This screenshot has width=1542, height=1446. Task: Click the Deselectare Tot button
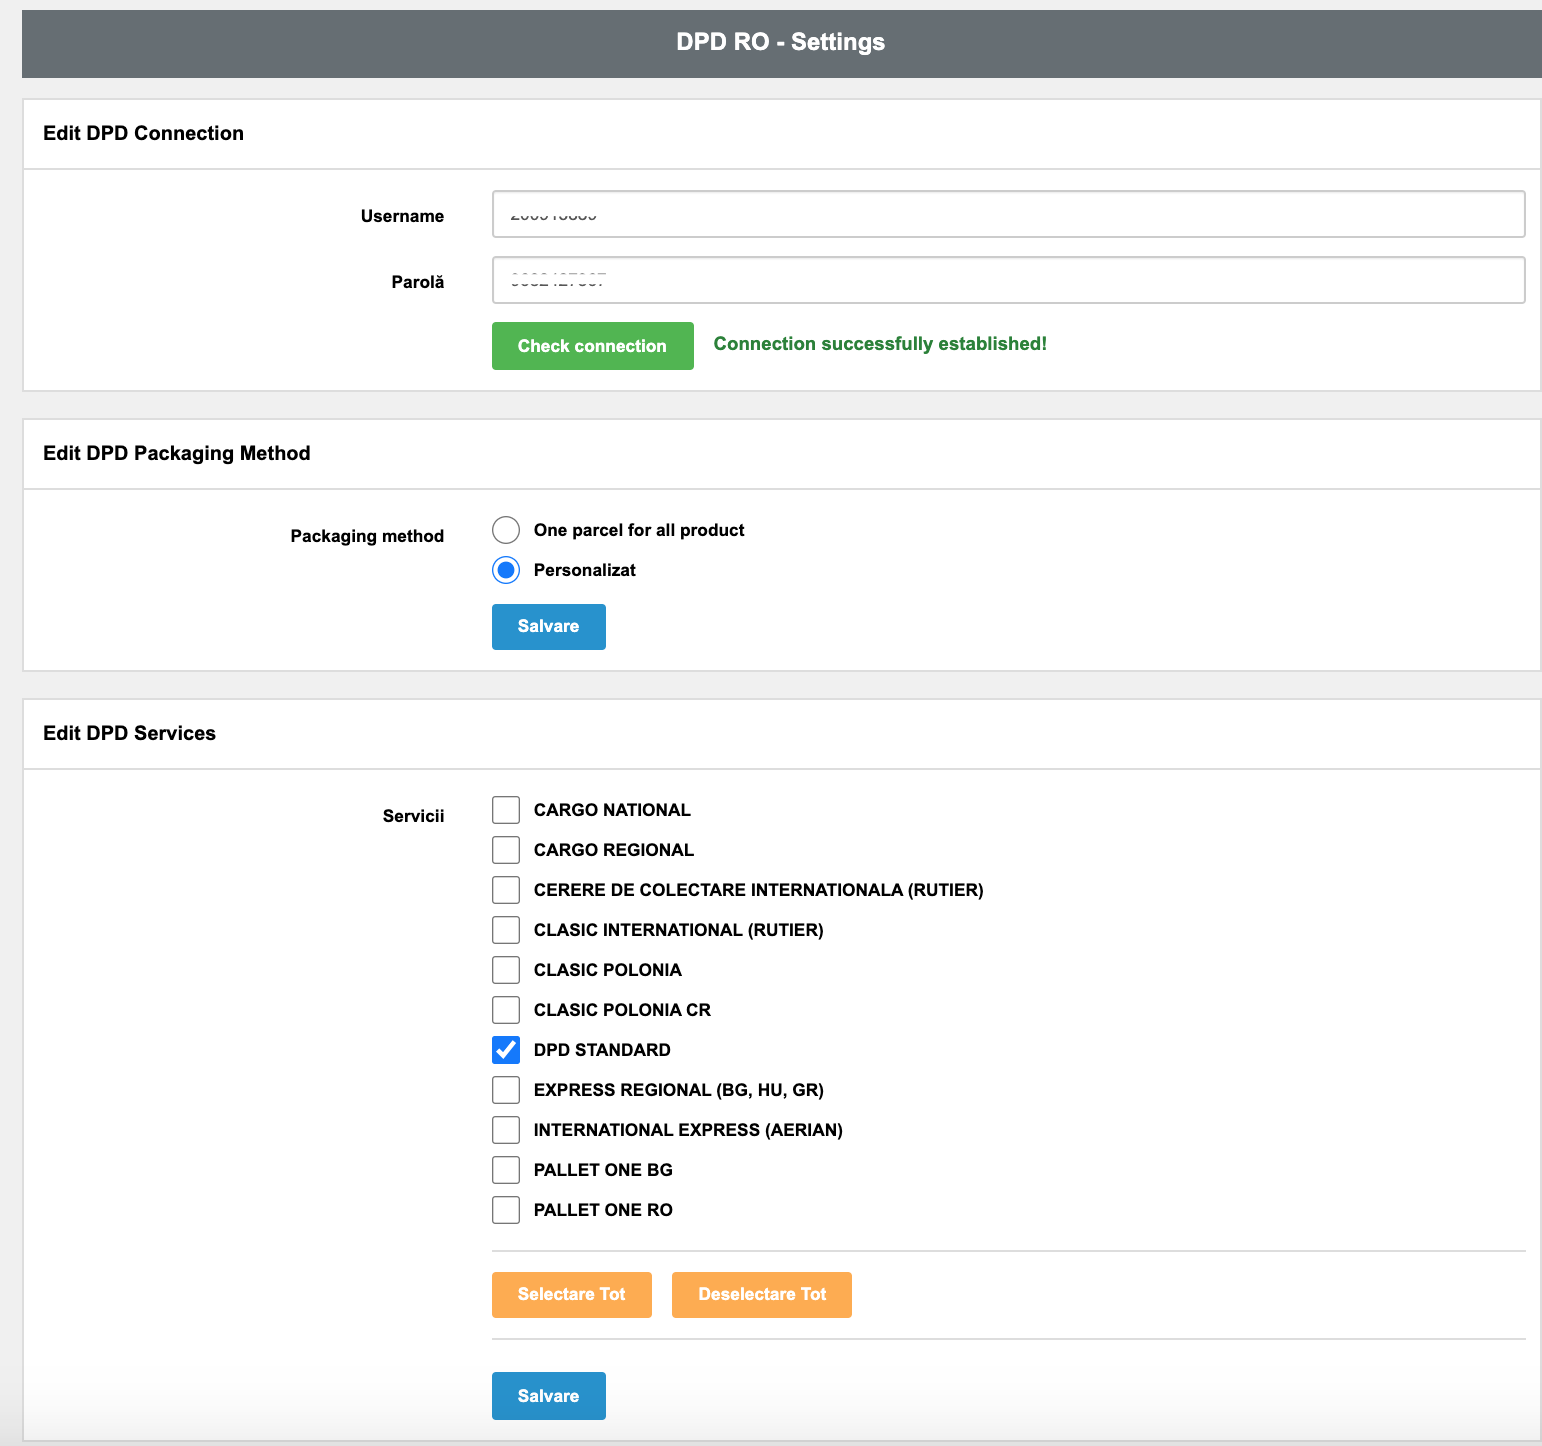762,1295
